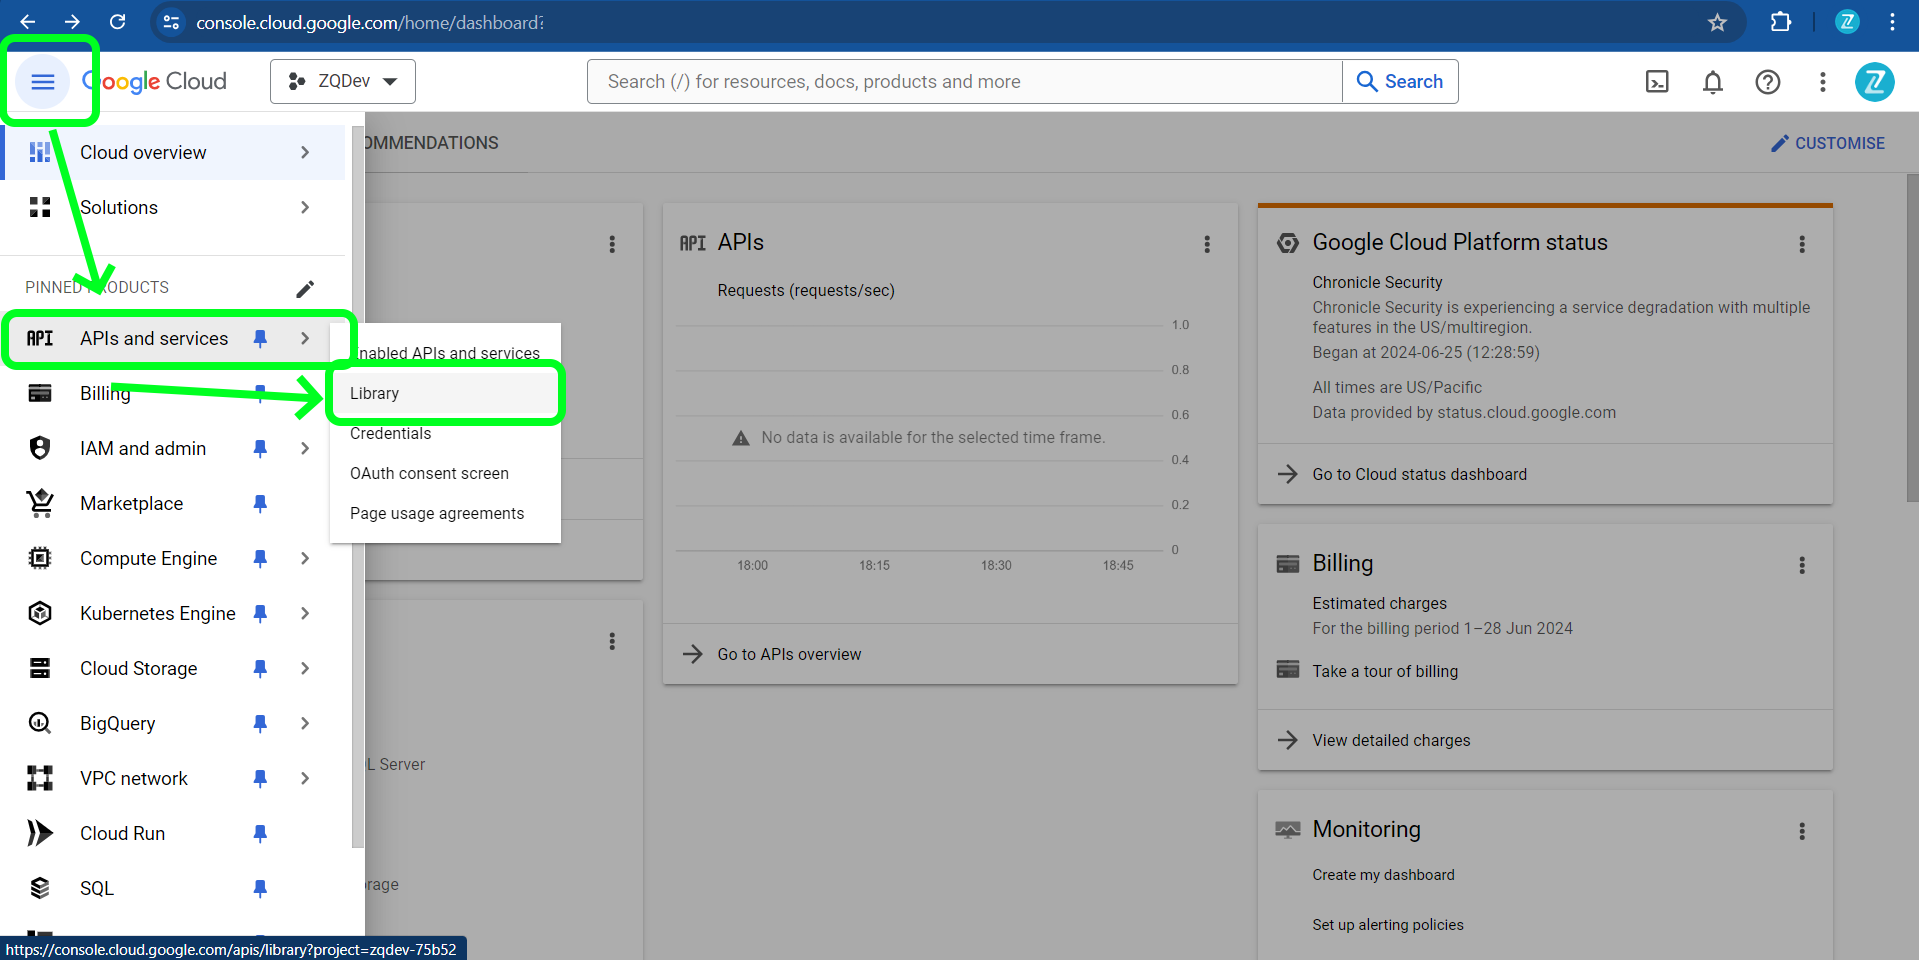
Task: Open notifications bell
Action: [x=1712, y=81]
